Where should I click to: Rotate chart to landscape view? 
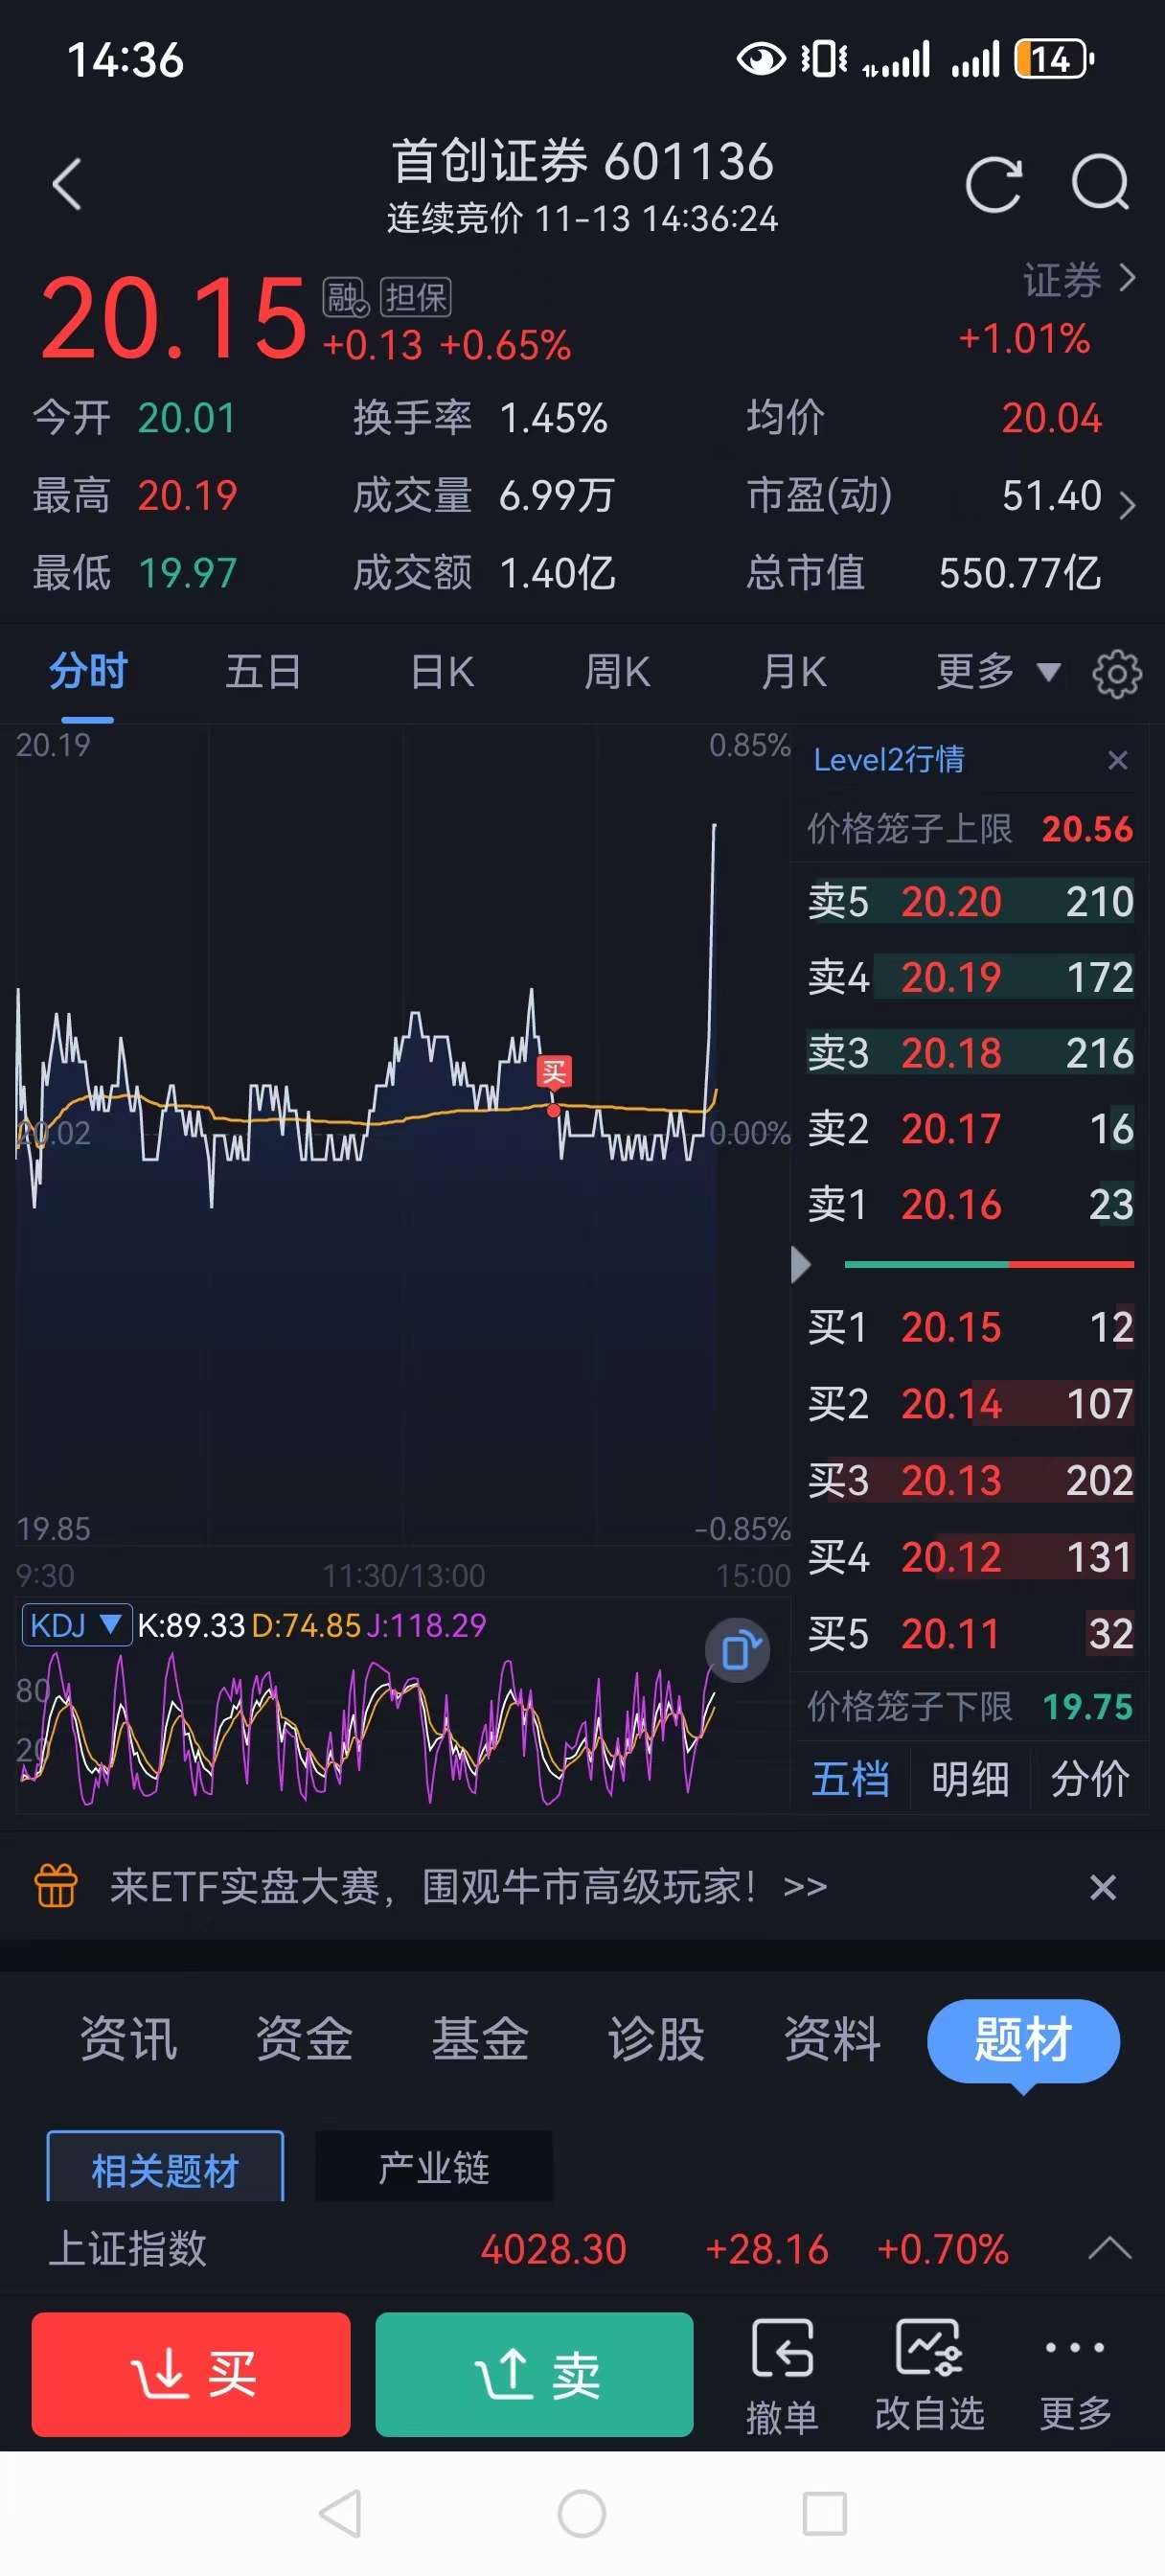click(x=738, y=1650)
